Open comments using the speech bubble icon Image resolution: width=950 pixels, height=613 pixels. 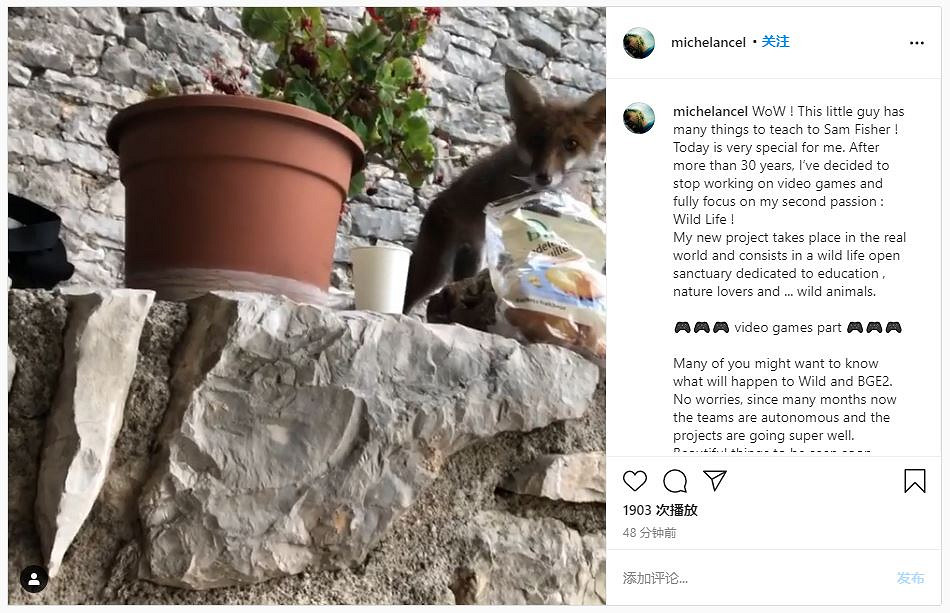(x=675, y=481)
